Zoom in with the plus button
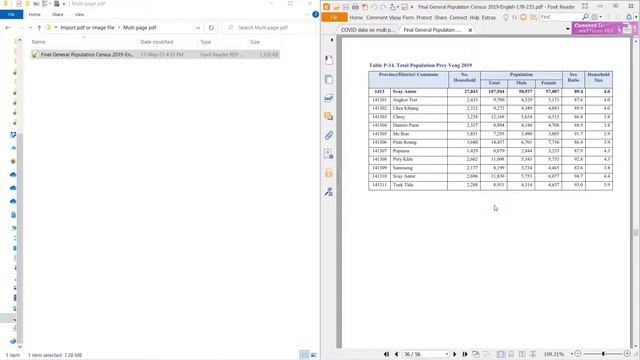This screenshot has width=640, height=360. pos(627,354)
